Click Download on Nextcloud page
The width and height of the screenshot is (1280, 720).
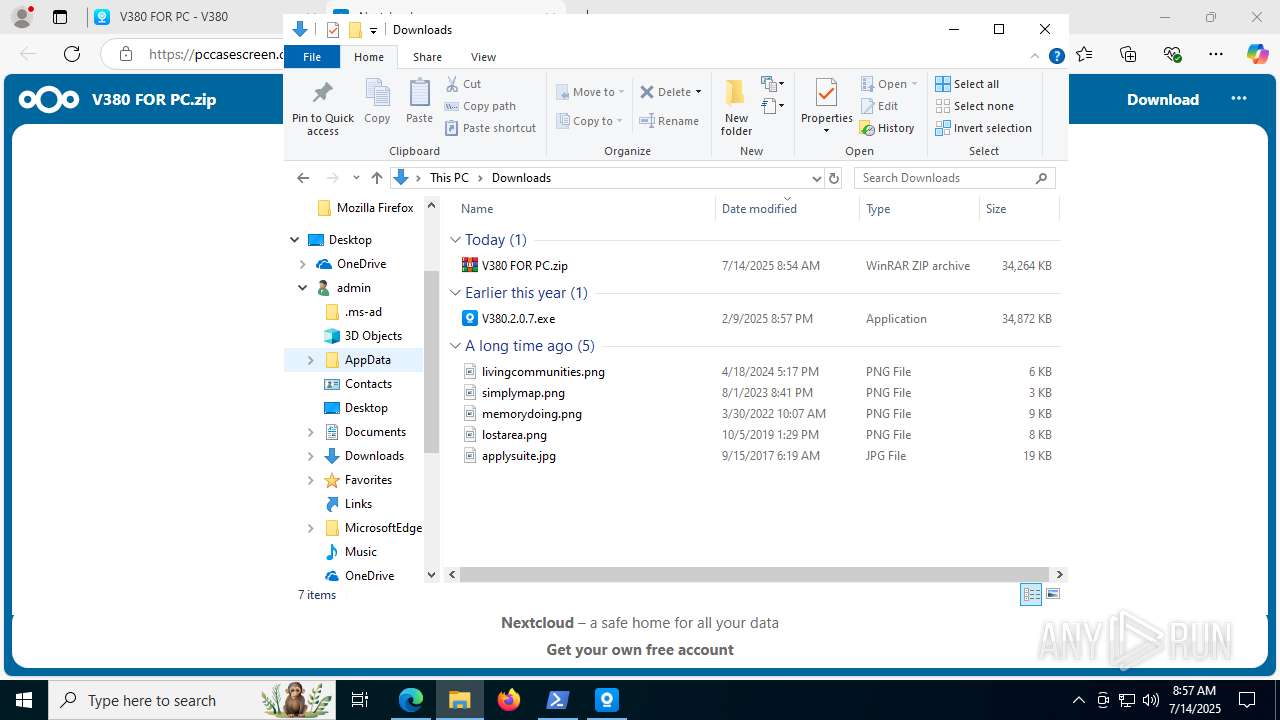[x=1162, y=99]
